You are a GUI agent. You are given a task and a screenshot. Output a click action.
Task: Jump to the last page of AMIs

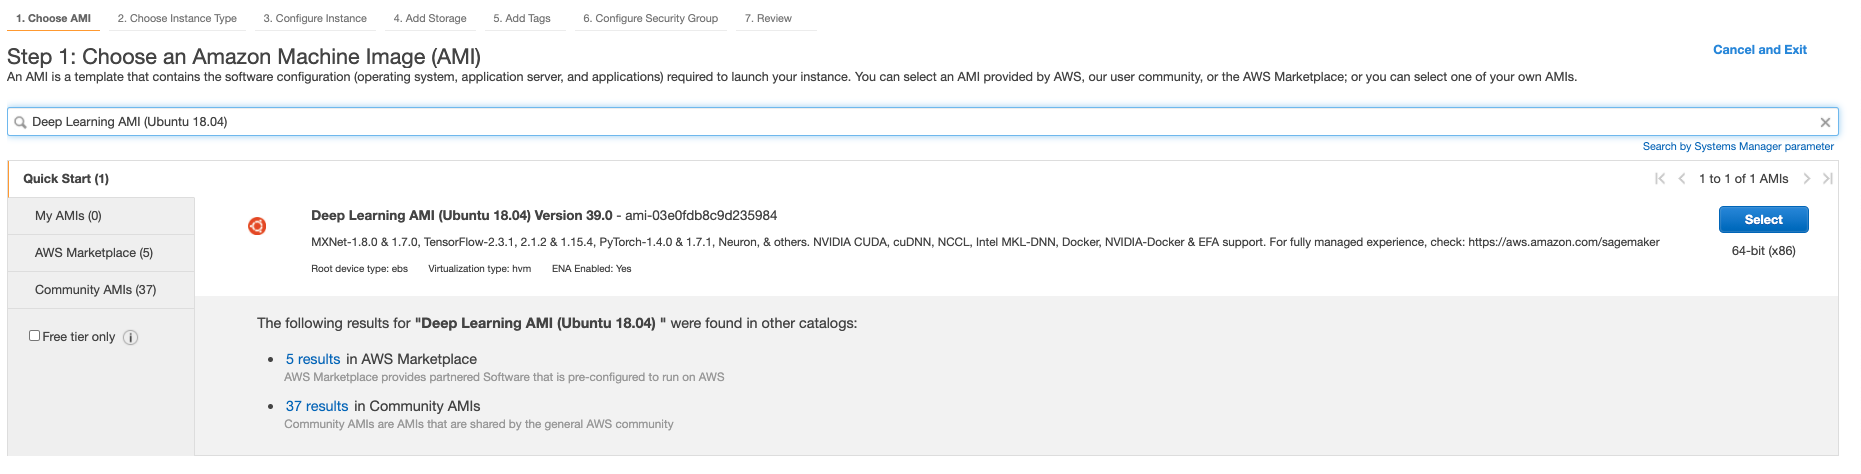tap(1827, 179)
